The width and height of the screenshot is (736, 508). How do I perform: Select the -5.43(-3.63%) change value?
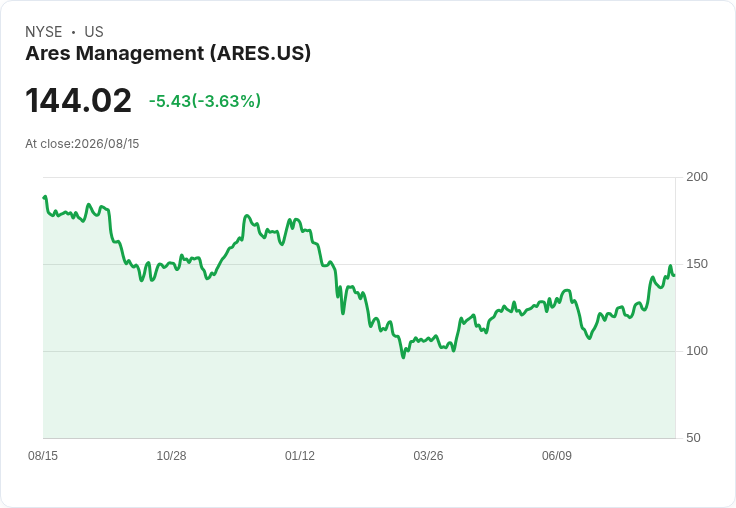tap(205, 101)
